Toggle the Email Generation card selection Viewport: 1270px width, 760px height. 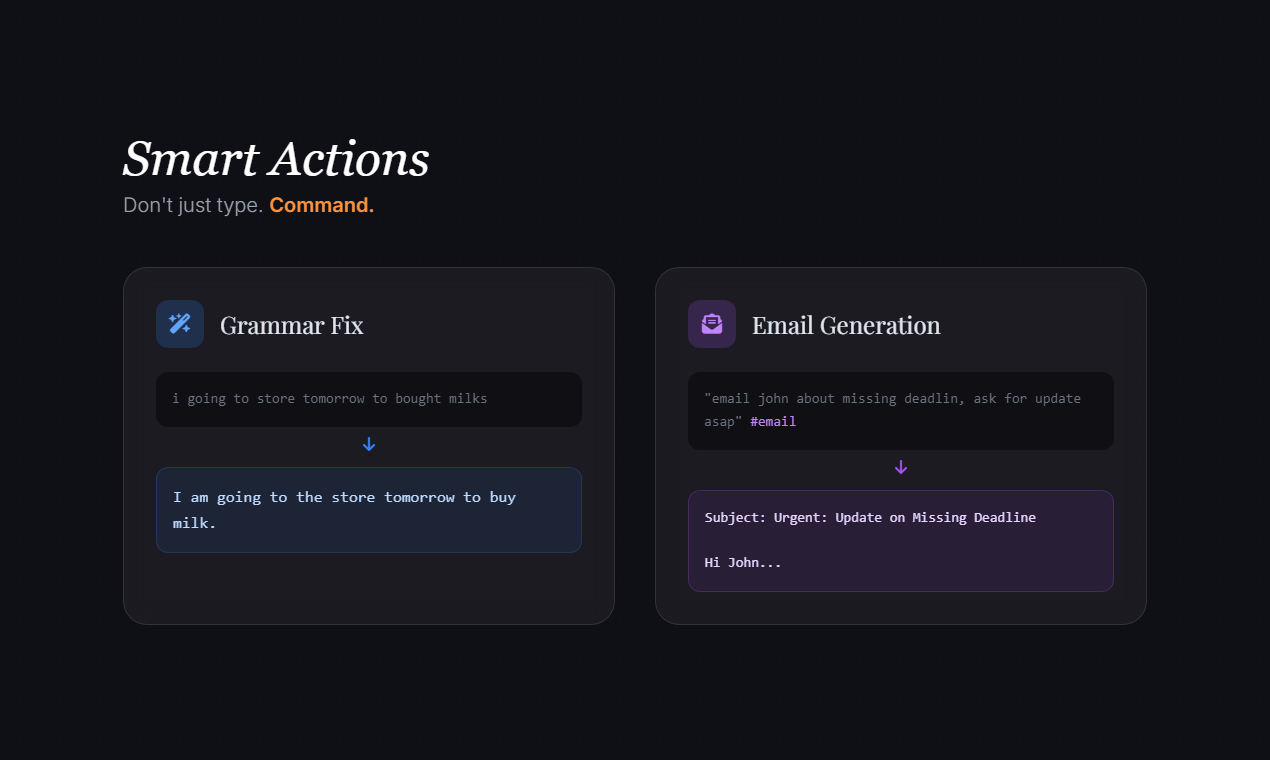(901, 446)
